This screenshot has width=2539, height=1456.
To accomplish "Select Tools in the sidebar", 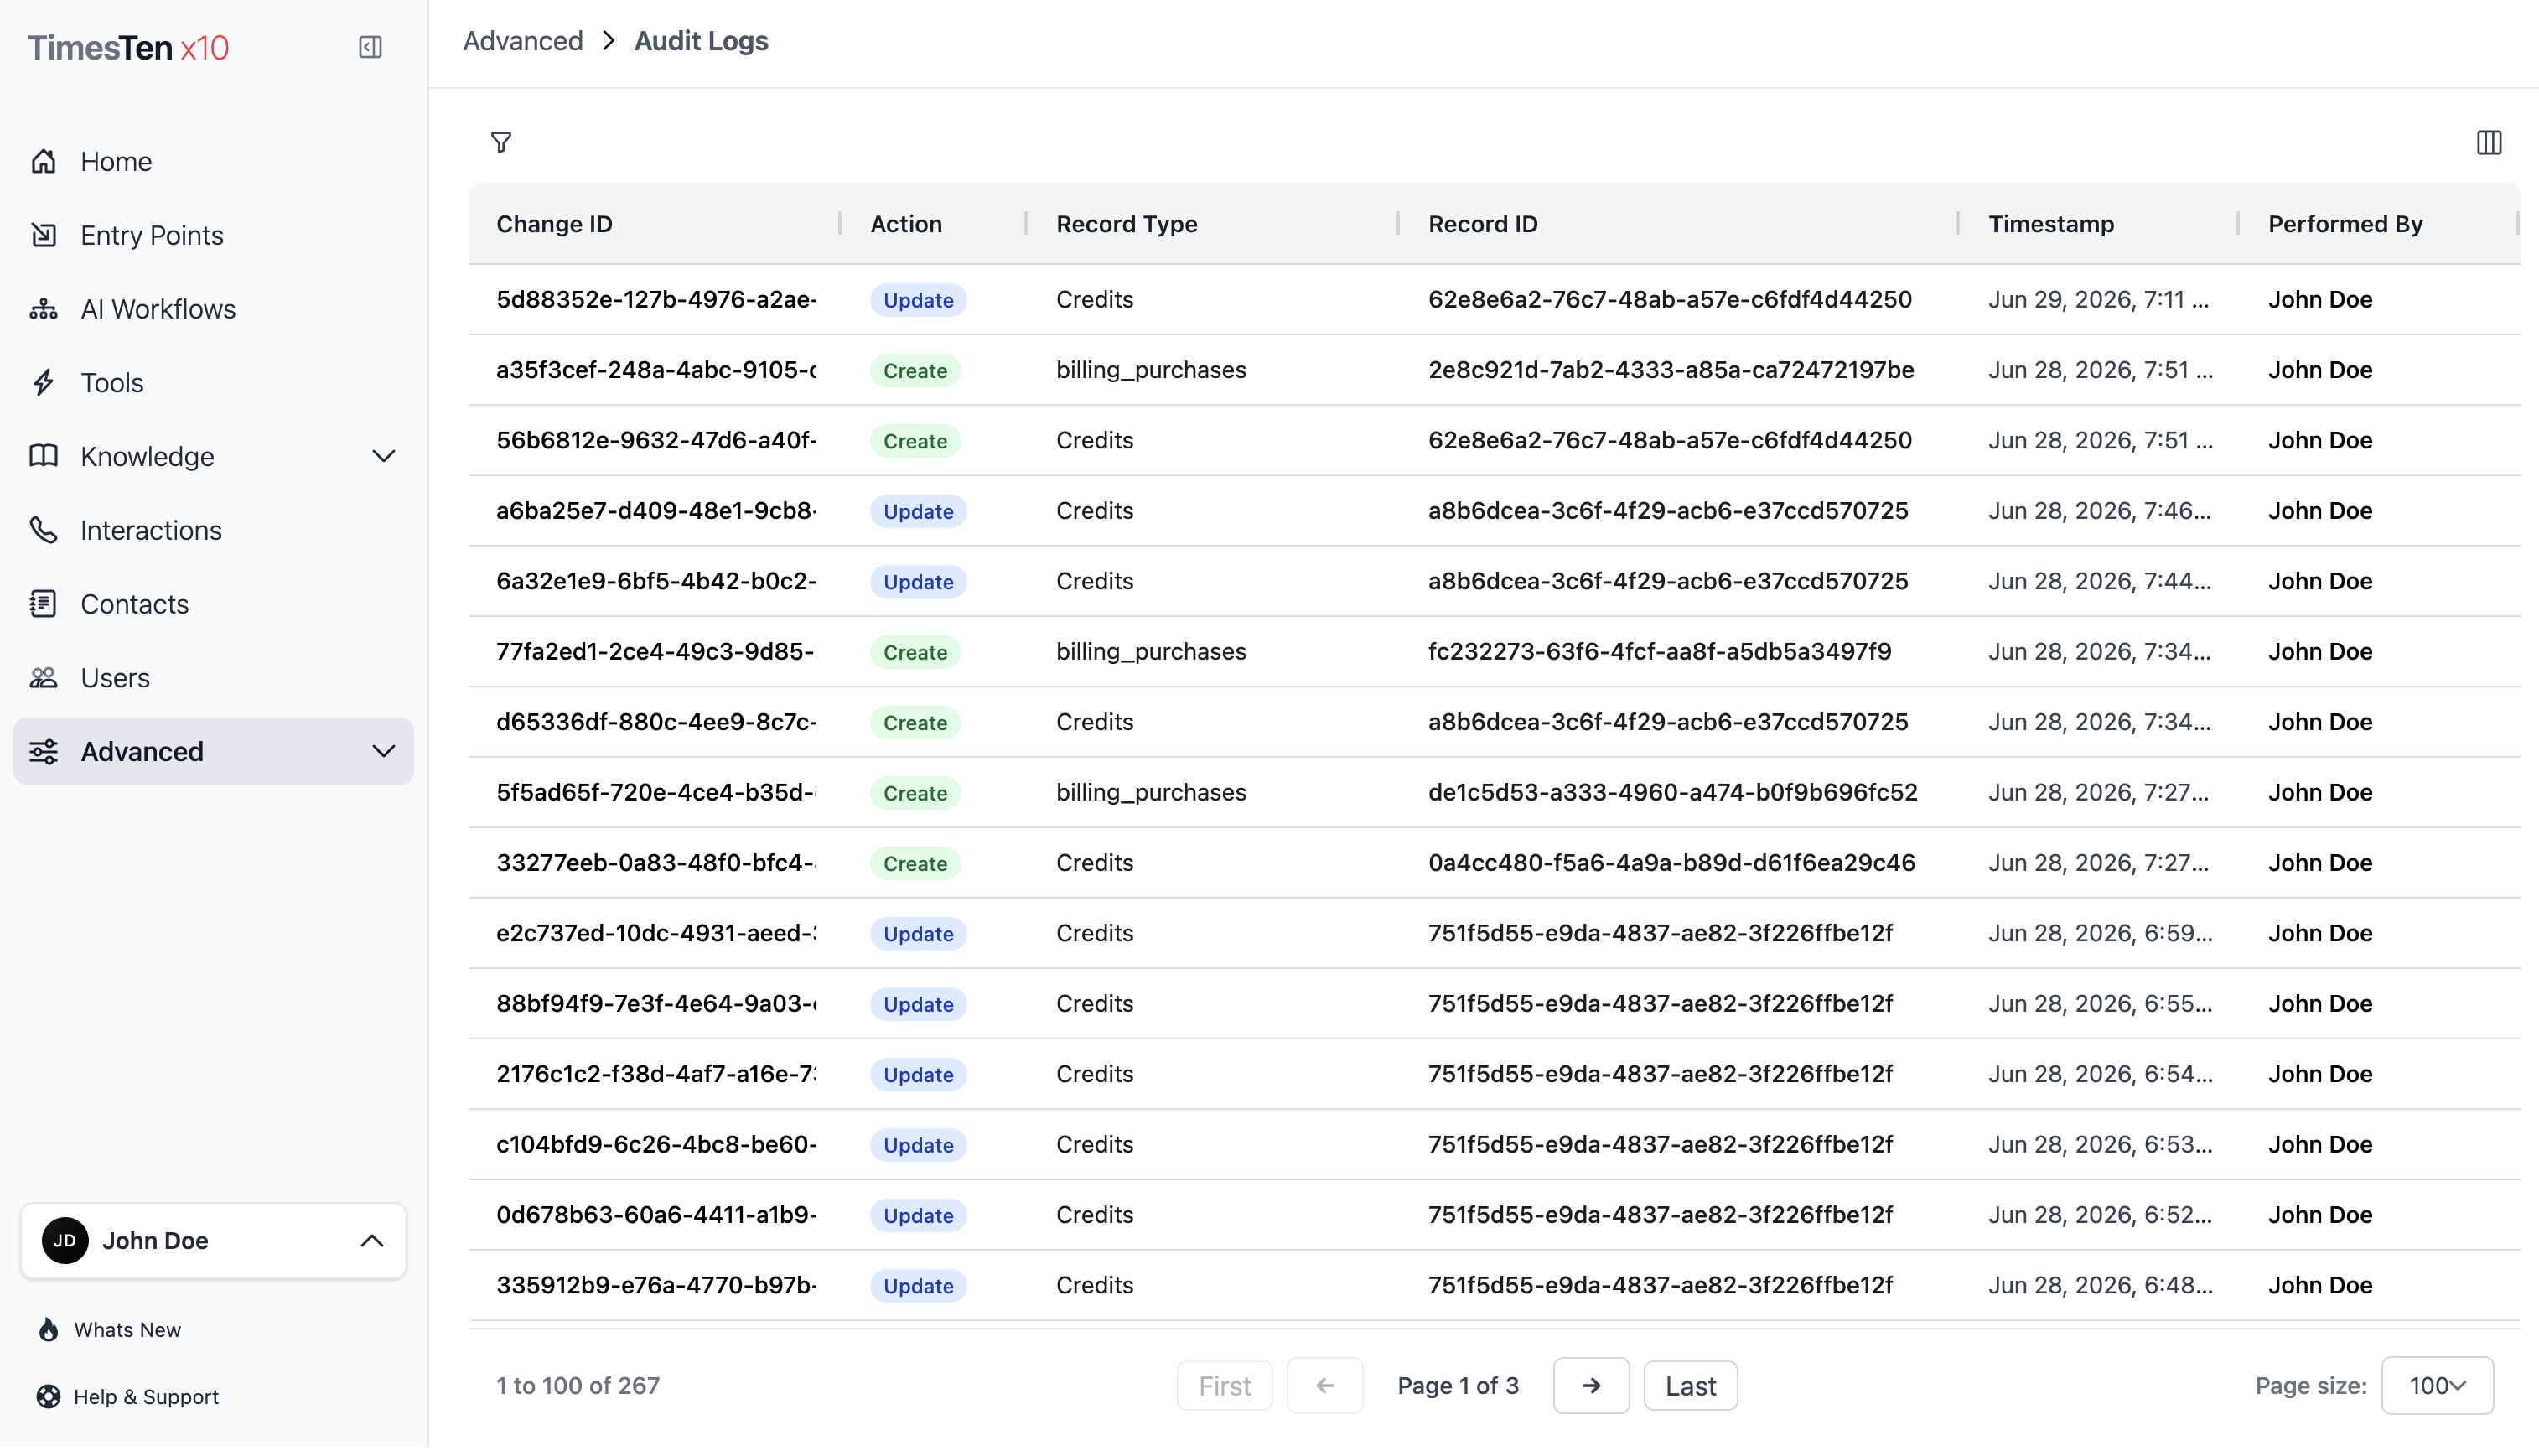I will (213, 382).
